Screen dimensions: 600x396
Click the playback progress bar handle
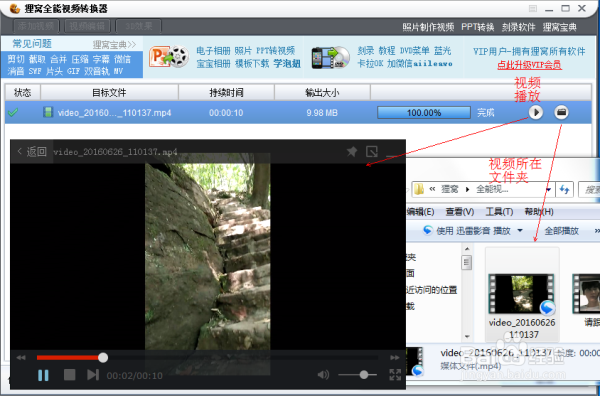[x=103, y=358]
